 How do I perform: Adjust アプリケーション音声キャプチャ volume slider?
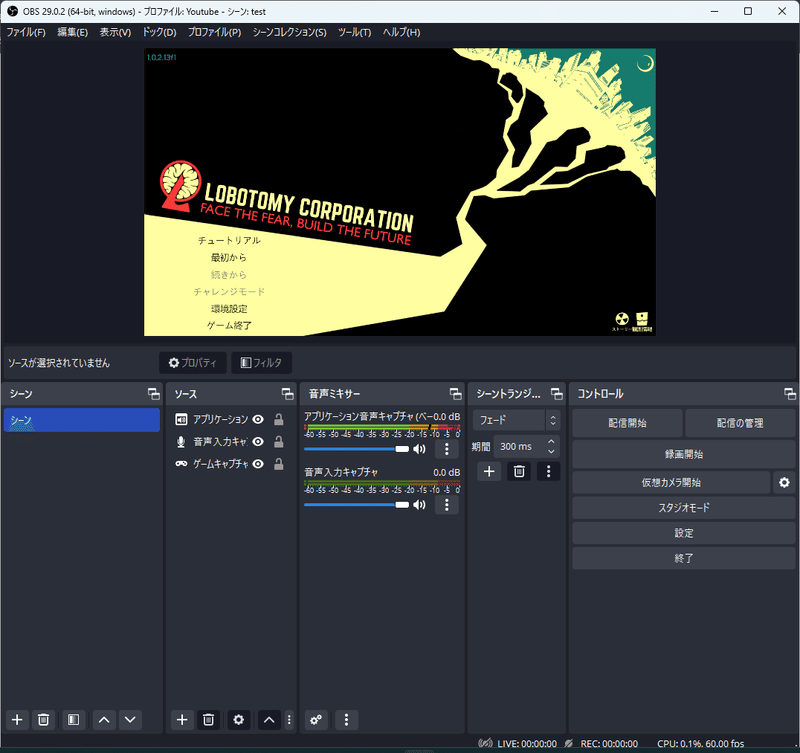(x=356, y=449)
